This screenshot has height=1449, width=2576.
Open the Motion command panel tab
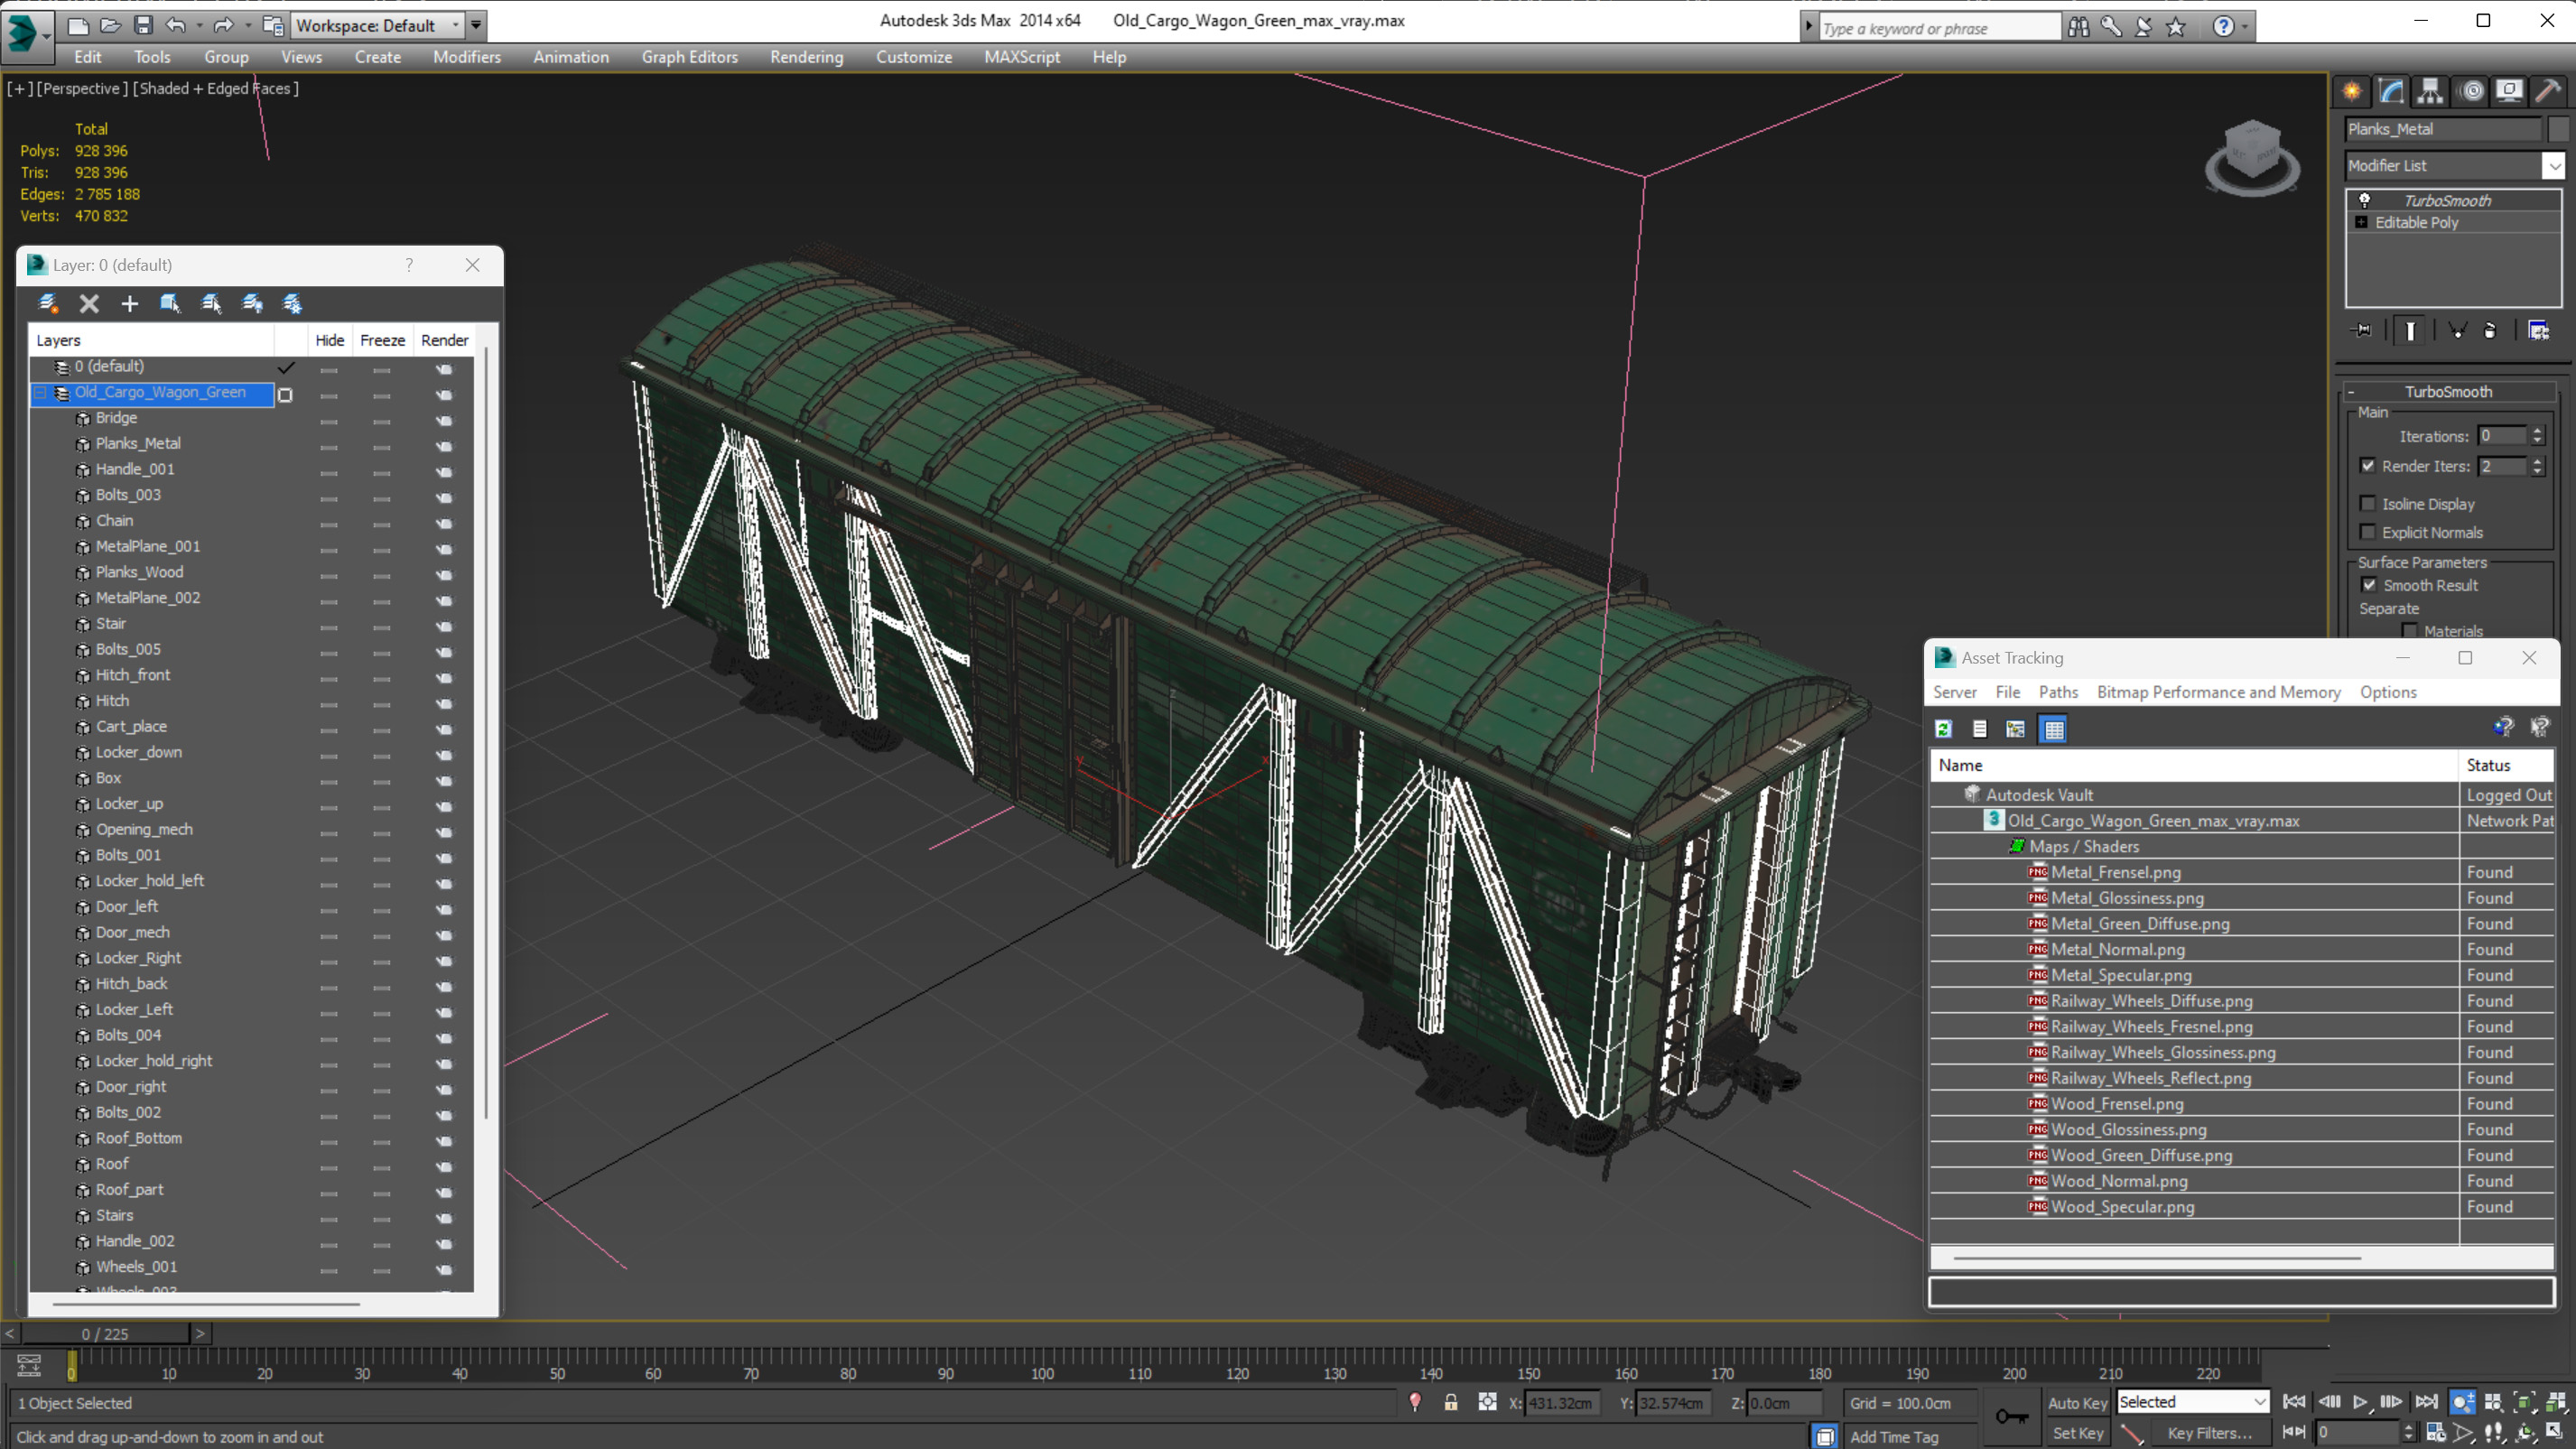[x=2471, y=91]
